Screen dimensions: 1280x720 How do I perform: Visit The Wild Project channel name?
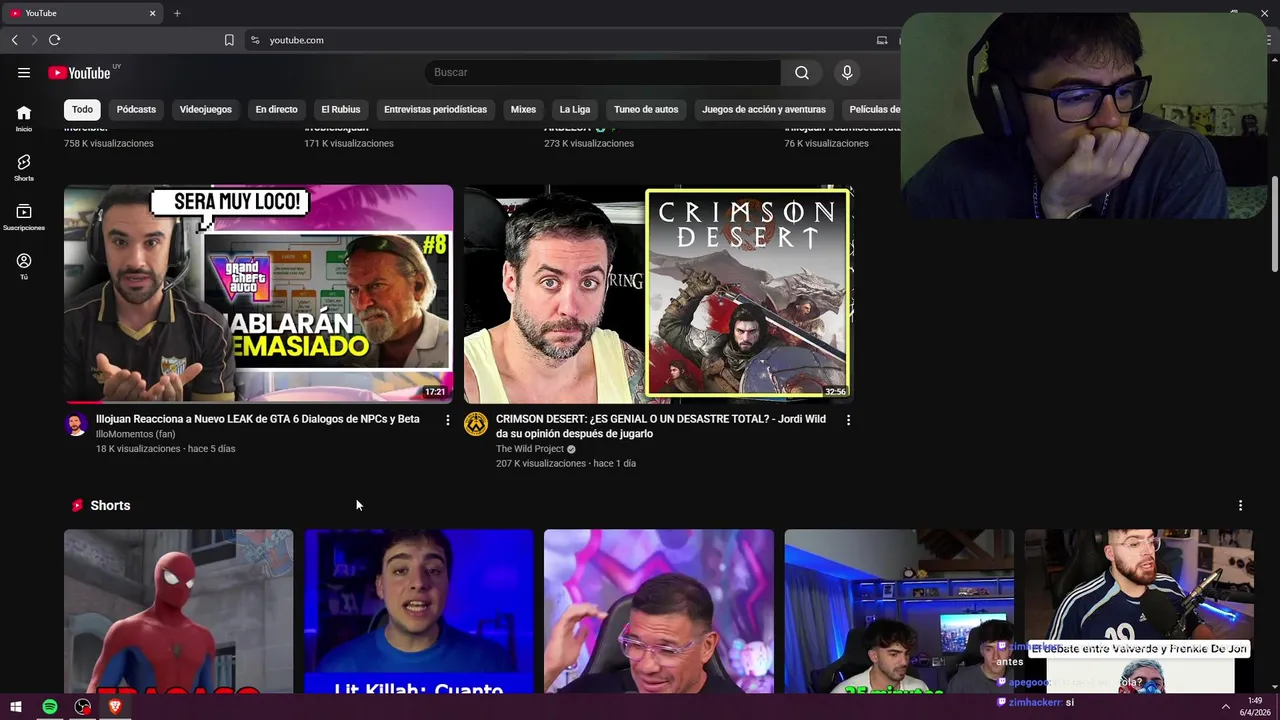(530, 449)
